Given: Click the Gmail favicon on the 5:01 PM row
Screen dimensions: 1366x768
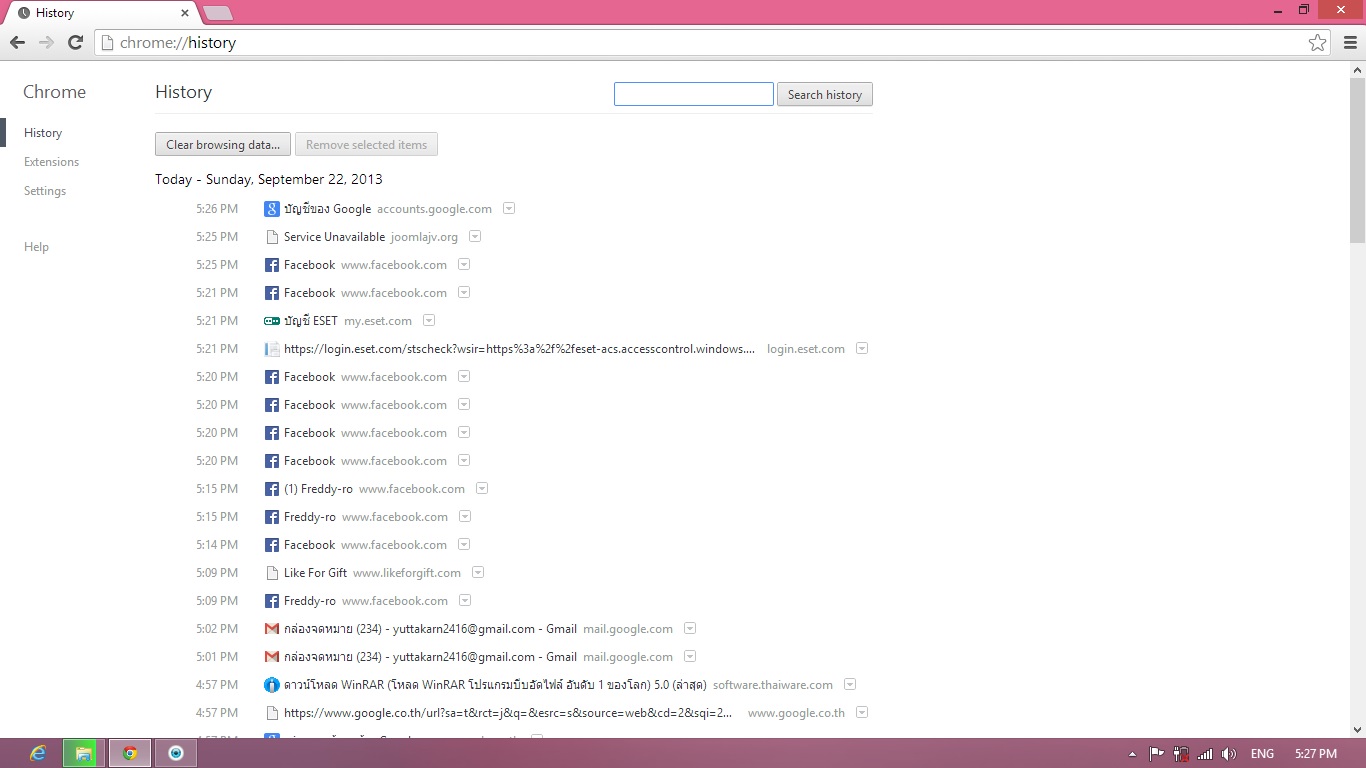Looking at the screenshot, I should click(x=271, y=657).
